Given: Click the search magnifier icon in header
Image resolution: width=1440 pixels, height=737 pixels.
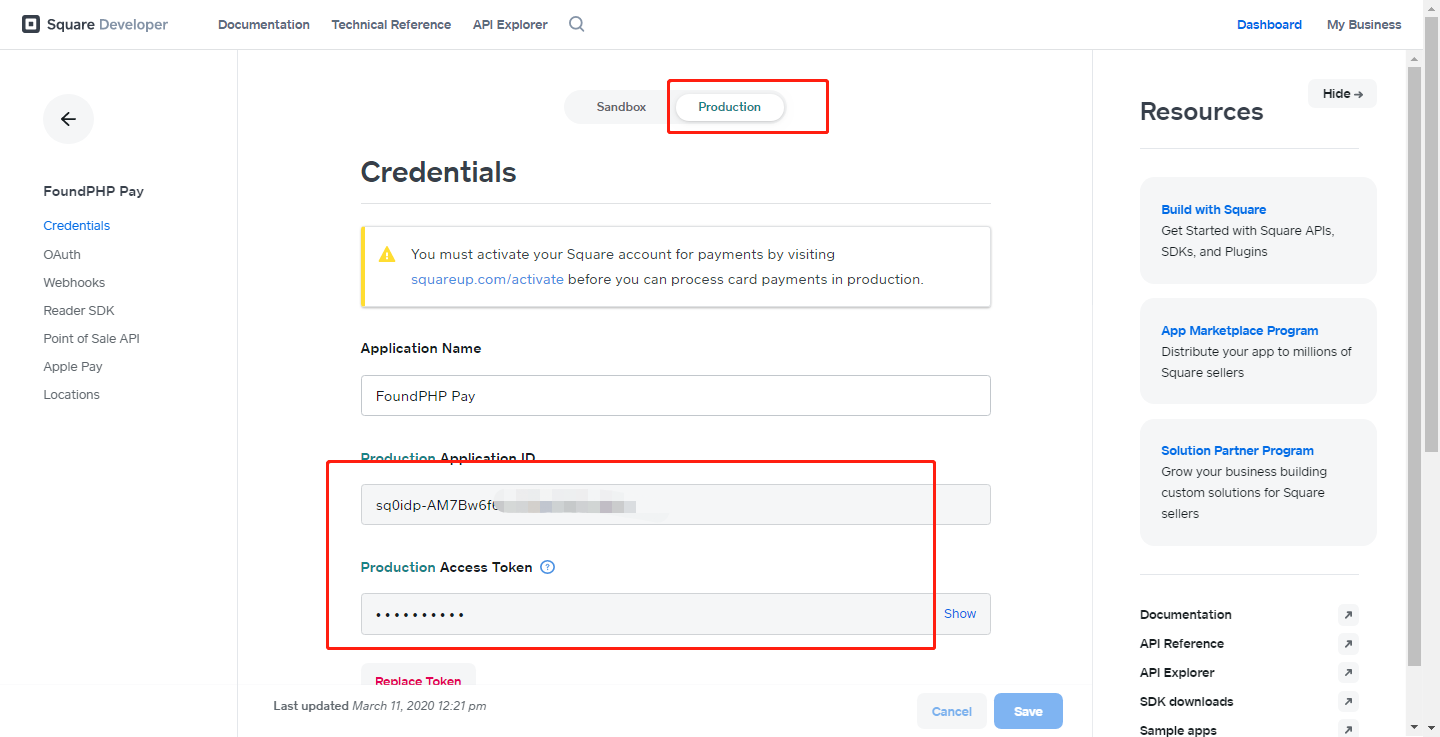Looking at the screenshot, I should tap(577, 24).
